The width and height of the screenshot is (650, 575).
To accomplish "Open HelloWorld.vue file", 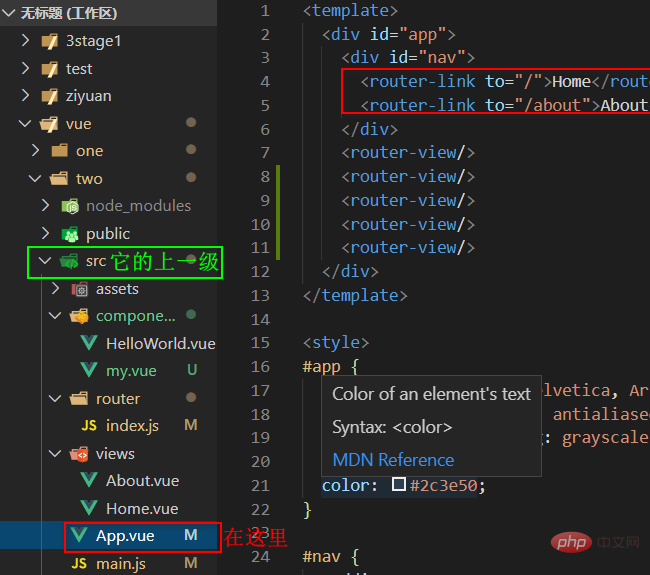I will point(161,344).
